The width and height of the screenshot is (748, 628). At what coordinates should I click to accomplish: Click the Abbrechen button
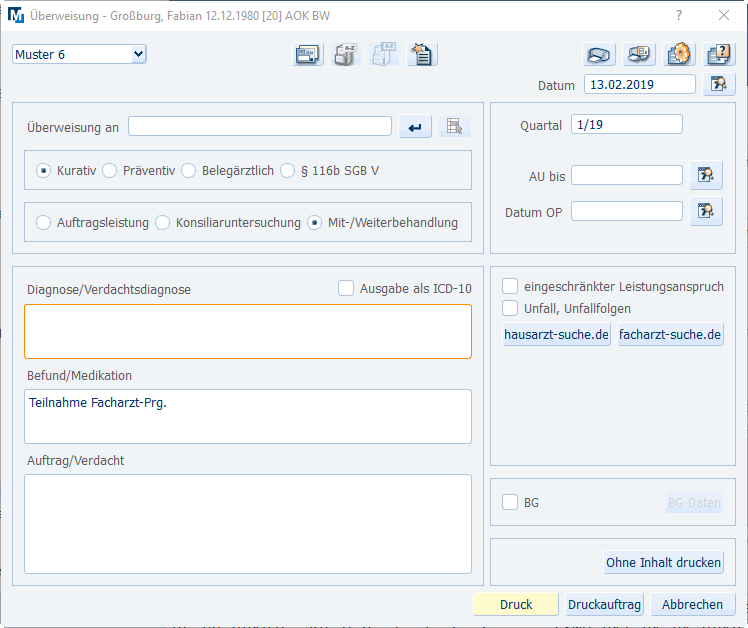tap(692, 604)
